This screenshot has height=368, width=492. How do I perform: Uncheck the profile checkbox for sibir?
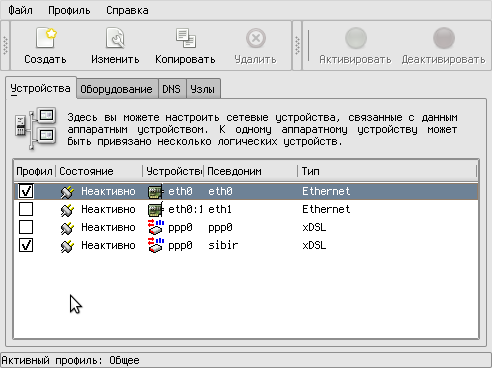click(26, 245)
